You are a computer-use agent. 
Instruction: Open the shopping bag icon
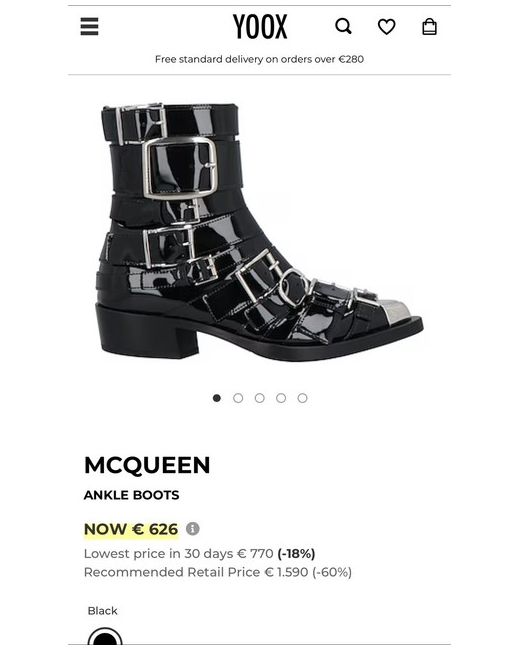(429, 27)
